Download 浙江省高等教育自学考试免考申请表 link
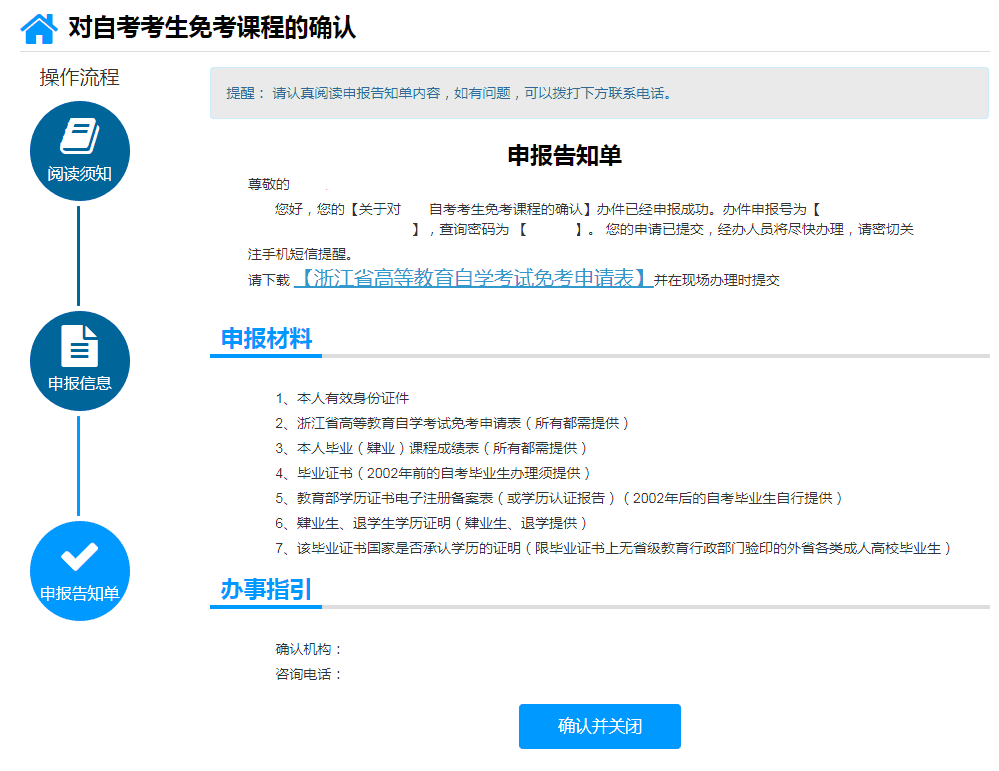This screenshot has height=771, width=999. pyautogui.click(x=474, y=279)
